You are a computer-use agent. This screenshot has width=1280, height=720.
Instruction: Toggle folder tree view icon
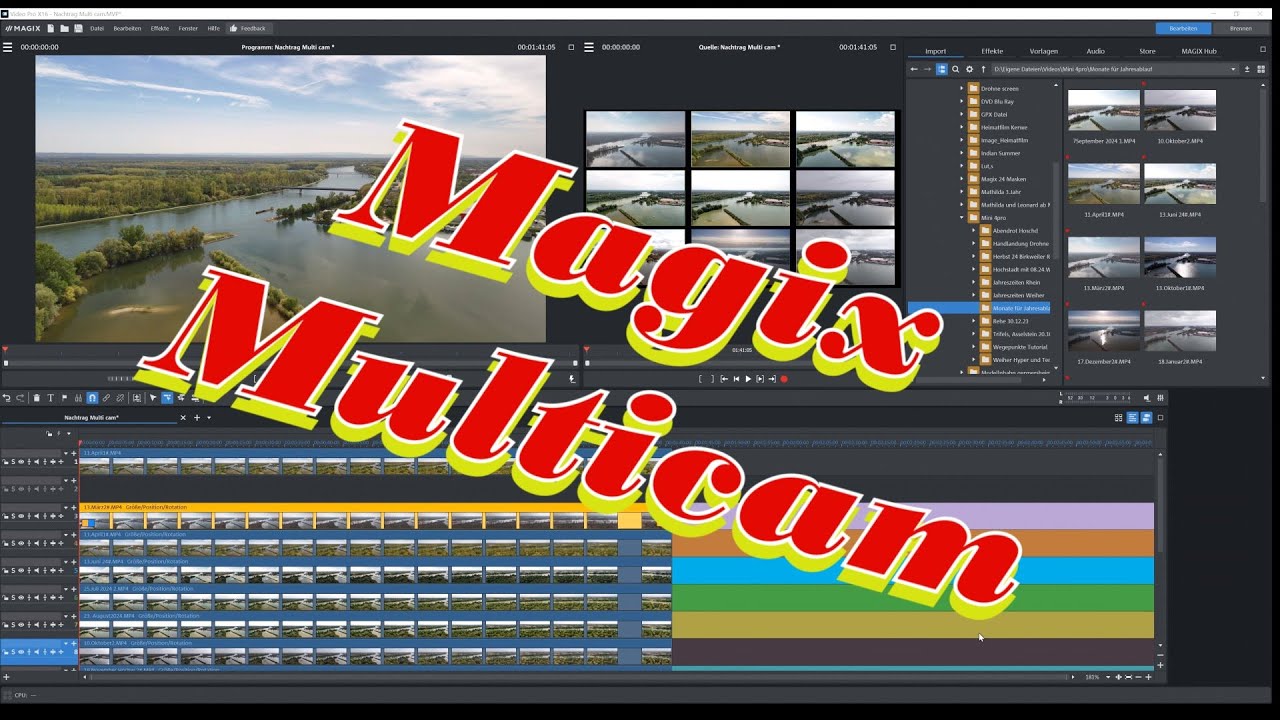(941, 69)
